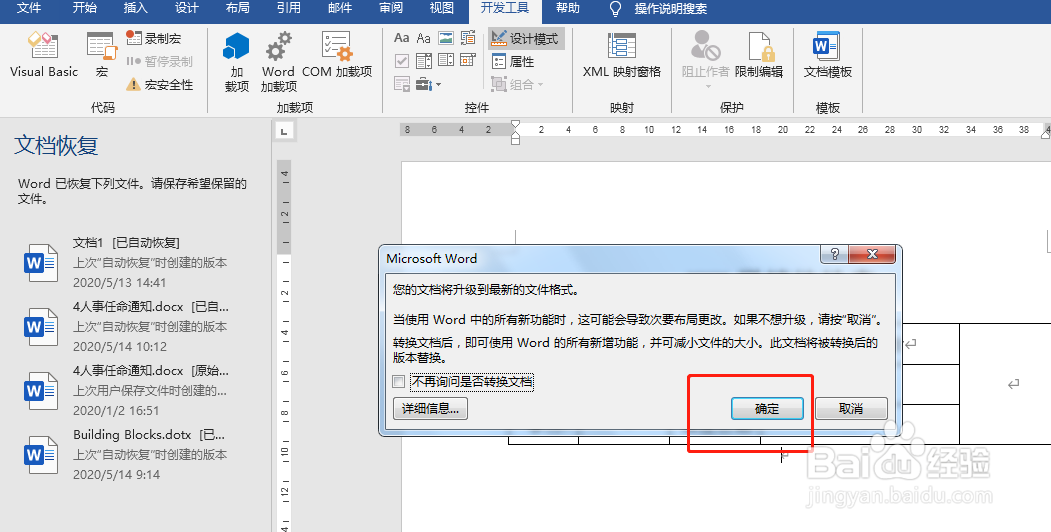Open the Group (组合) dropdown
This screenshot has width=1051, height=532.
point(517,84)
